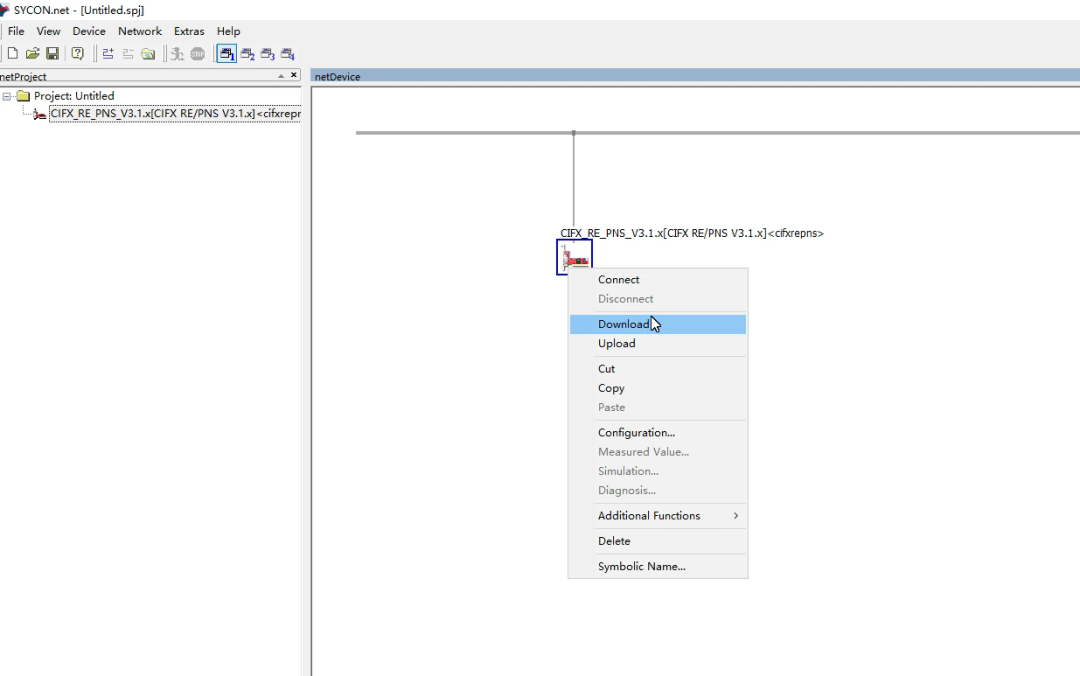
Task: Collapse the netProject panel with its arrow
Action: tap(281, 76)
